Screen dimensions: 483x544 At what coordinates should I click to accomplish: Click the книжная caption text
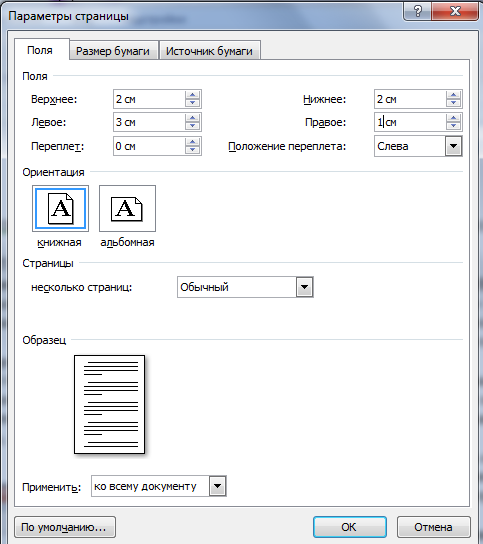click(59, 242)
